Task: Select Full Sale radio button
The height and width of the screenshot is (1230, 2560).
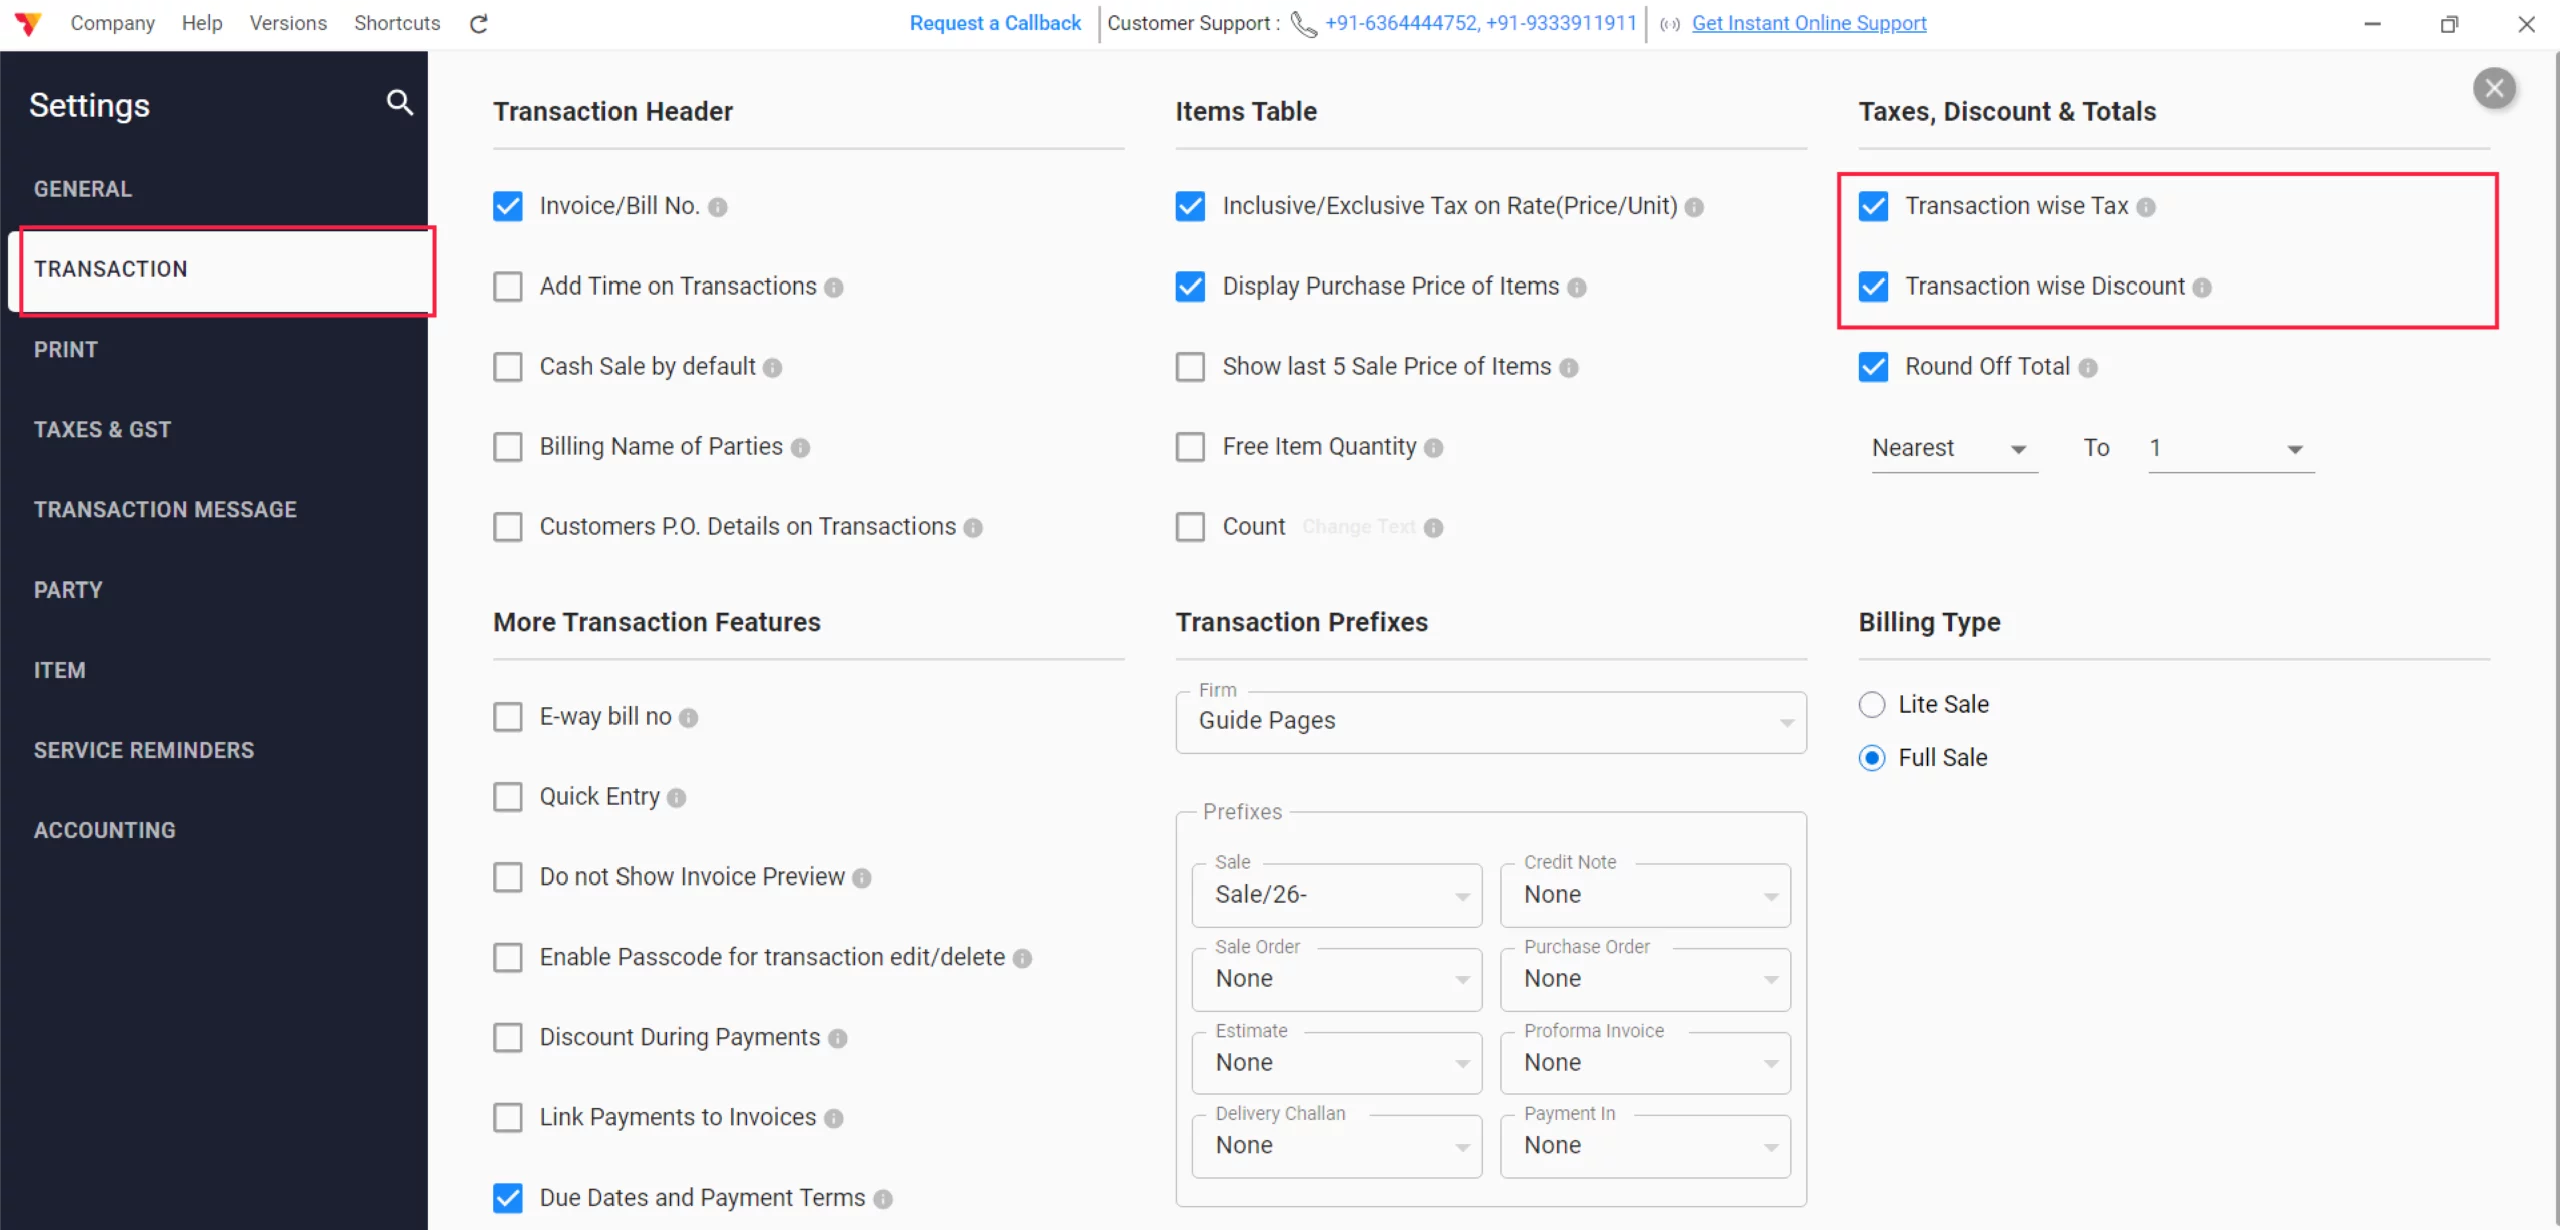Action: 1872,758
